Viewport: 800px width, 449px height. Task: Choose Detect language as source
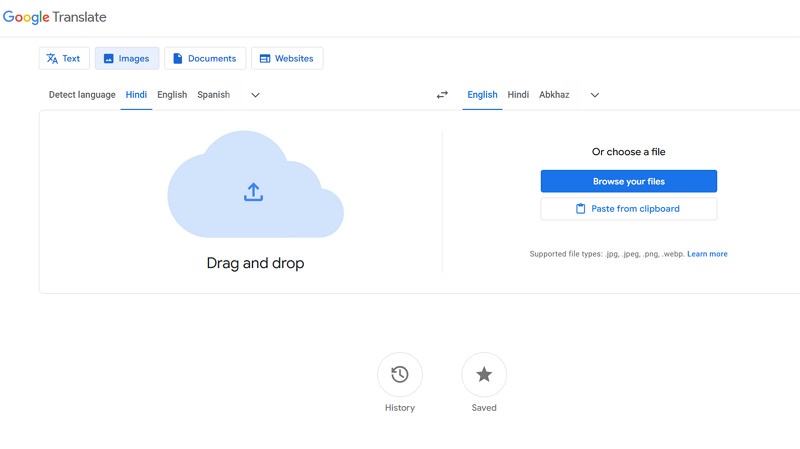(82, 94)
